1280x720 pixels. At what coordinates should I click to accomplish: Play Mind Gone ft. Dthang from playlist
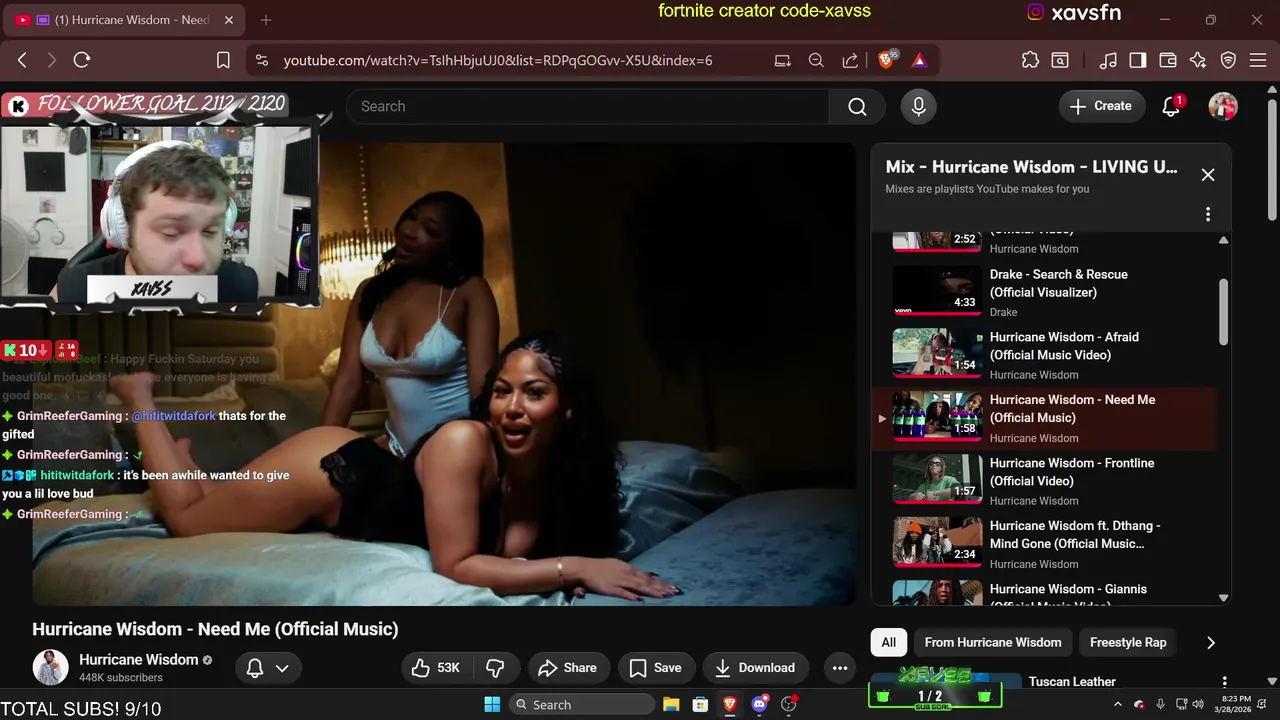pyautogui.click(x=1045, y=544)
